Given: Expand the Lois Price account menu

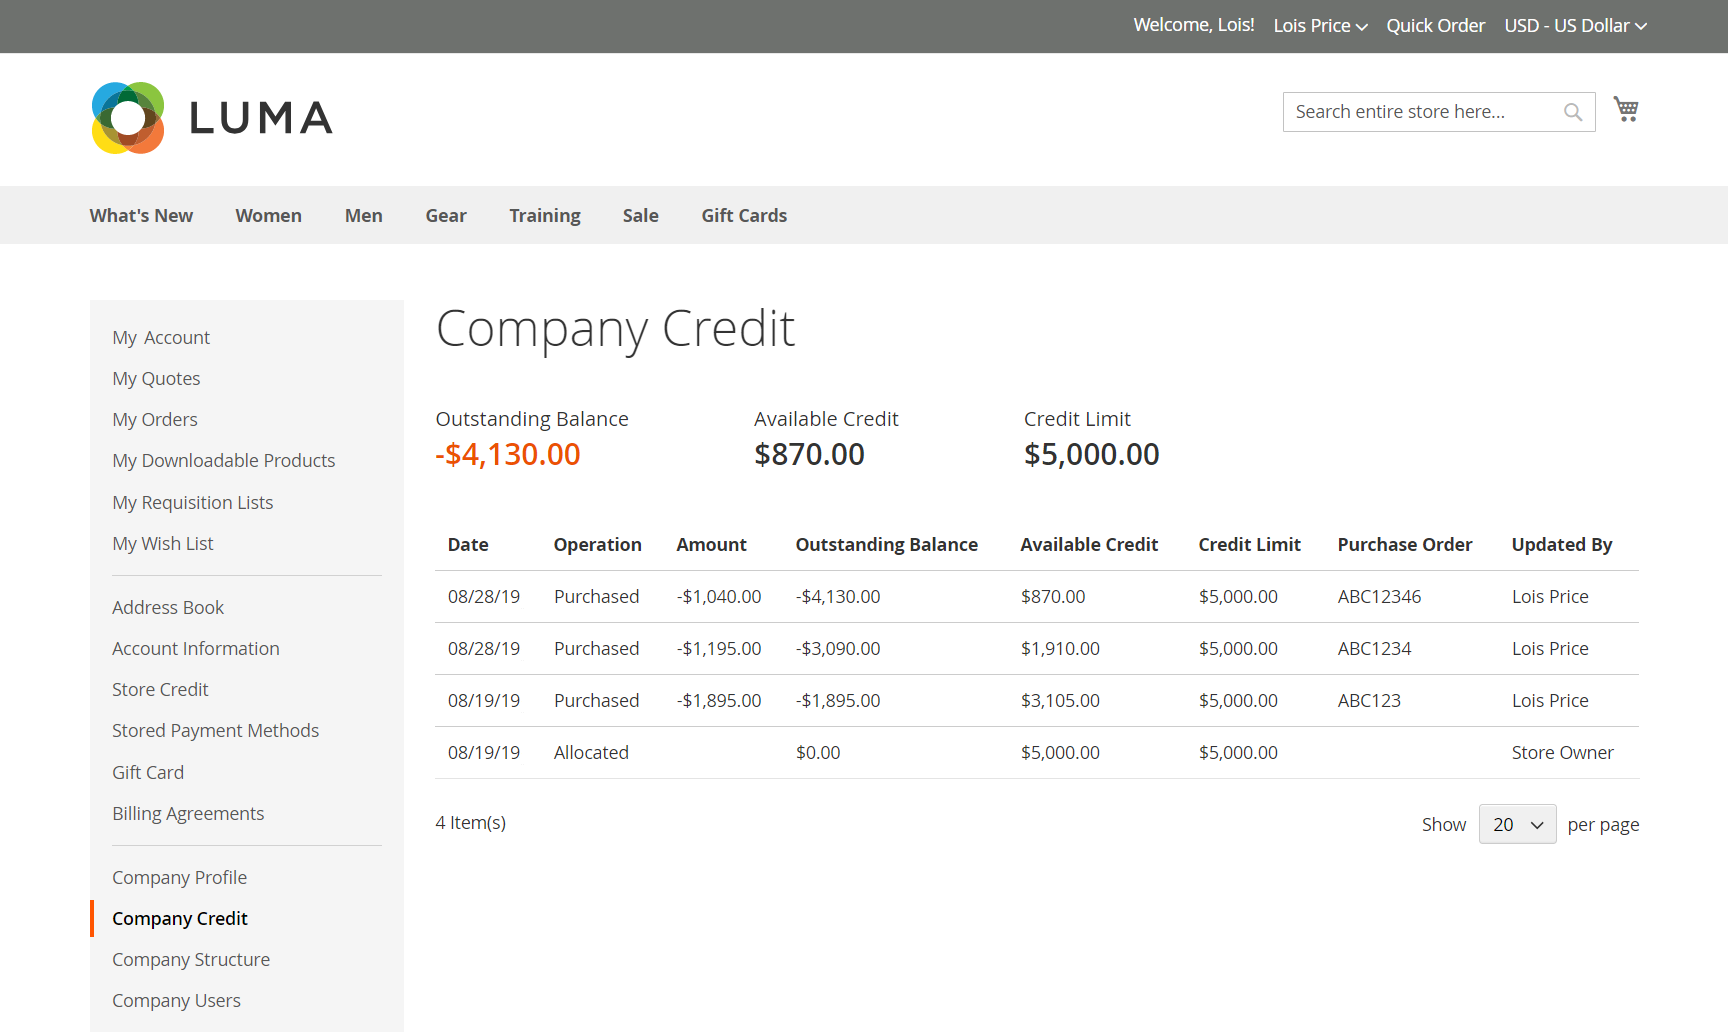Looking at the screenshot, I should [1319, 25].
